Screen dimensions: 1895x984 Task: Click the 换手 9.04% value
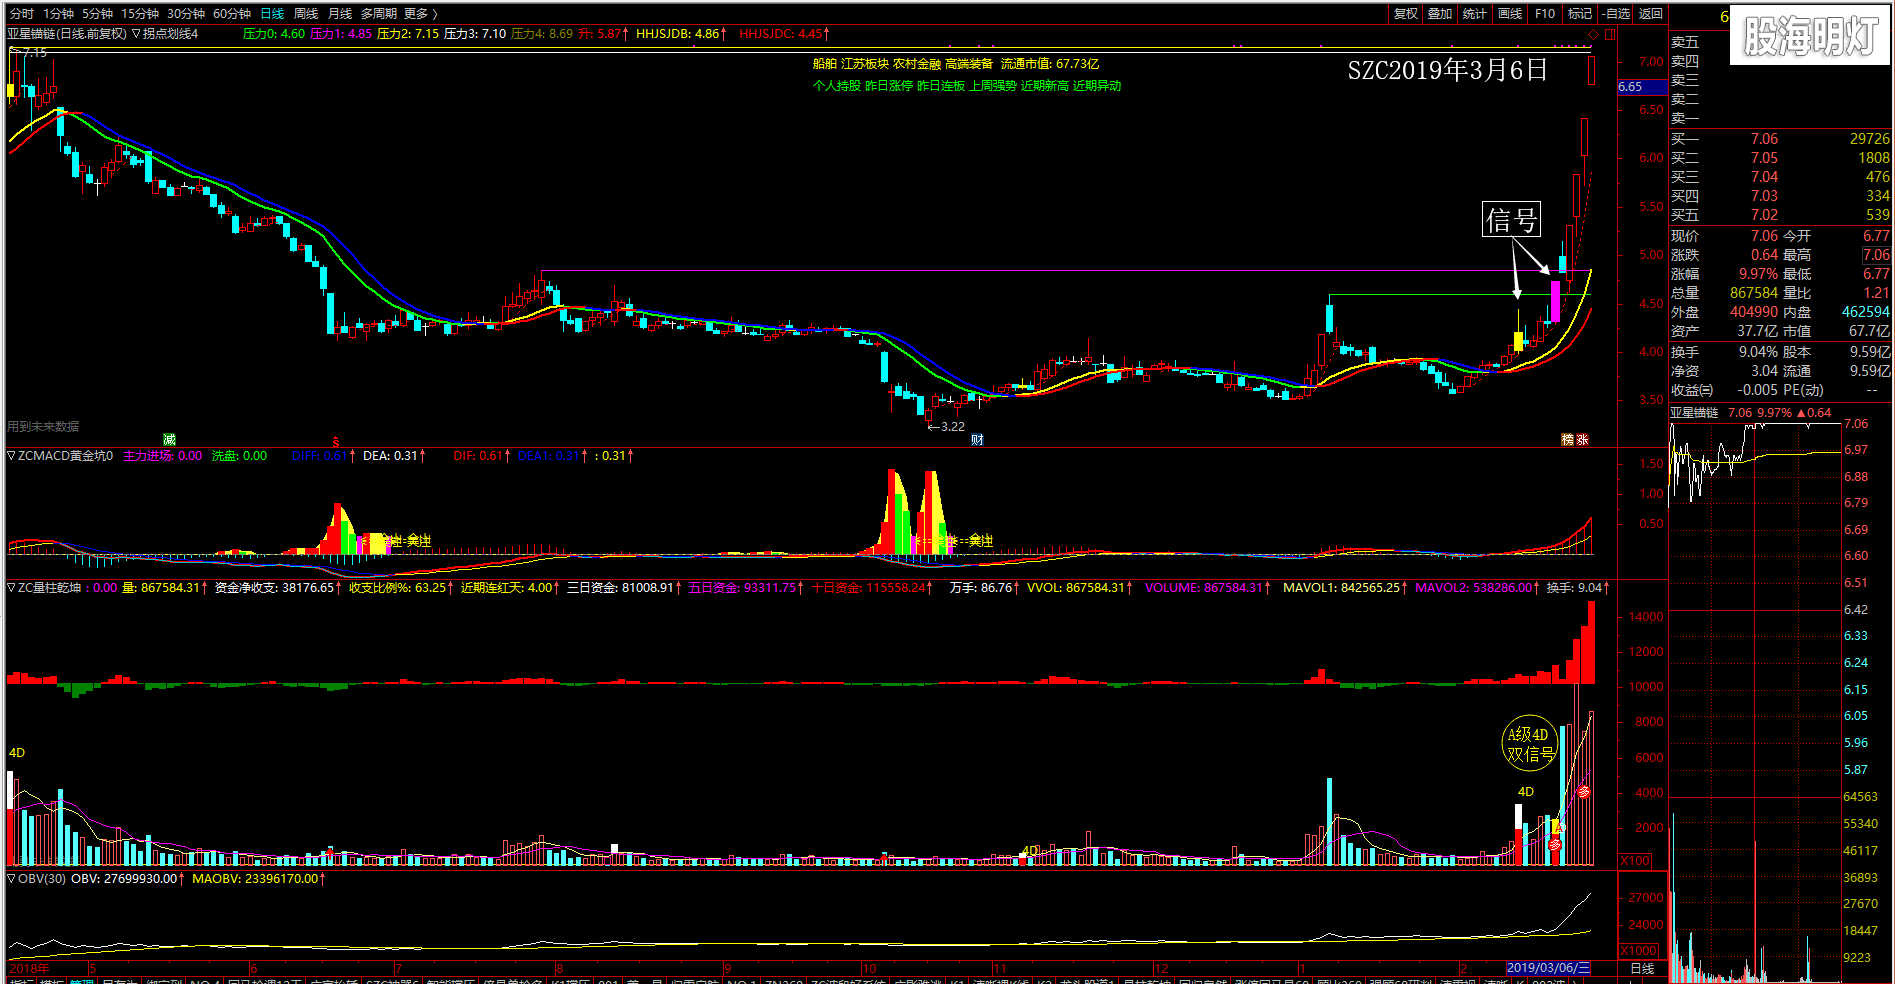click(1759, 352)
